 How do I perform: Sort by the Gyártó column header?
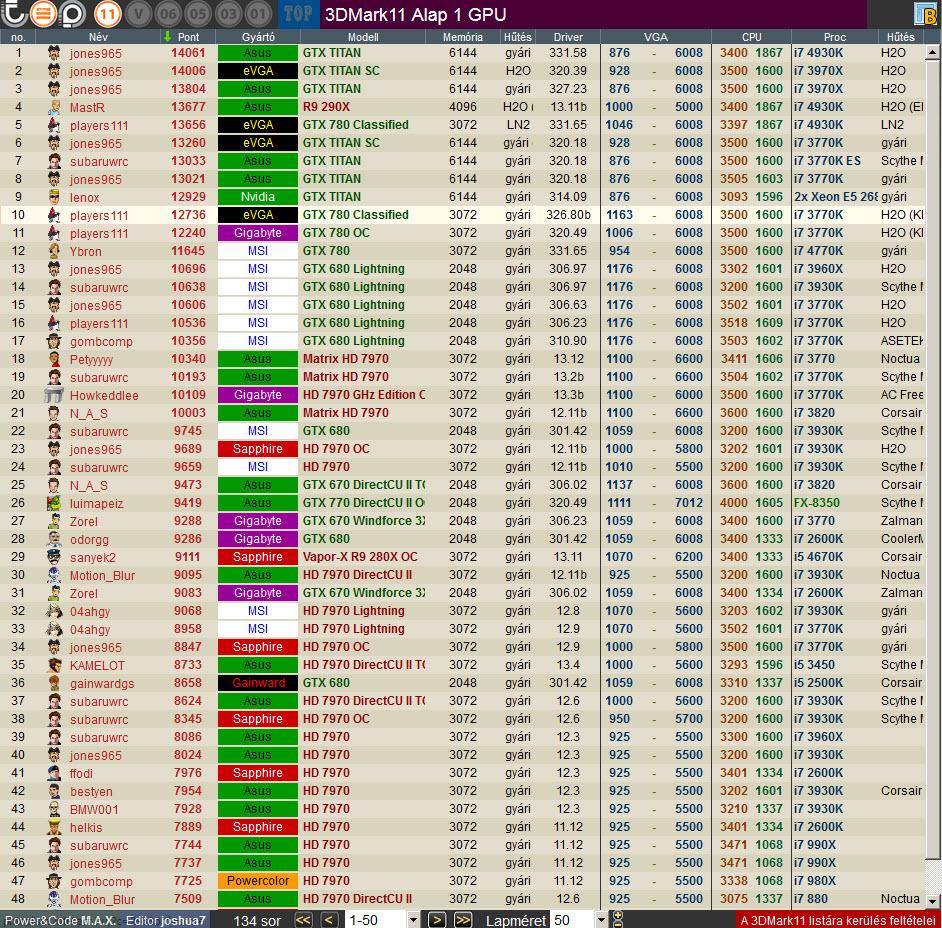258,37
